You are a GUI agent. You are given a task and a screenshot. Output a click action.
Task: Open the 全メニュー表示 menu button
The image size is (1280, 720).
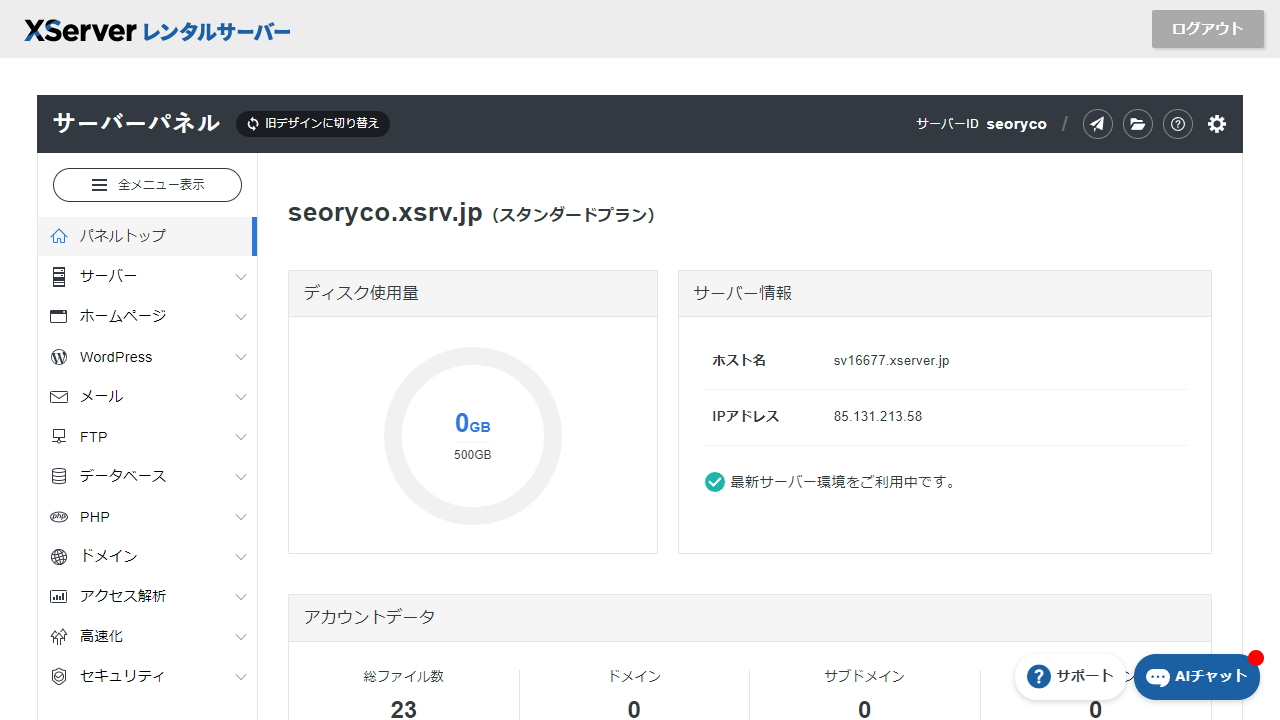[x=147, y=185]
